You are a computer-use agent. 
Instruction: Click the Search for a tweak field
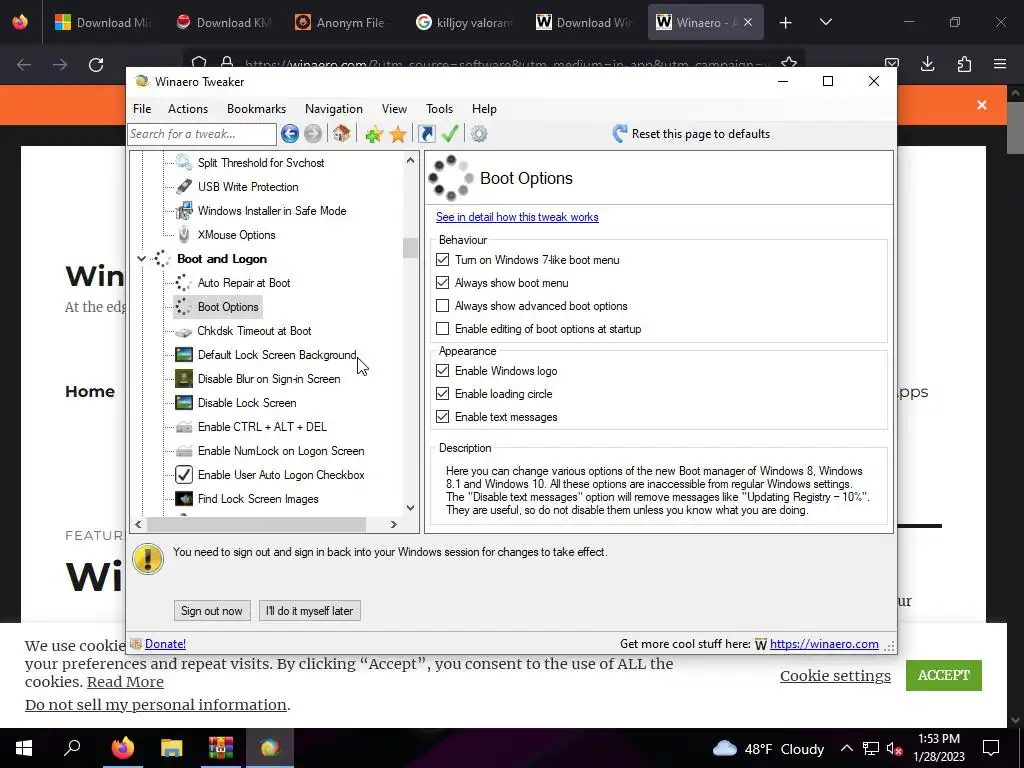click(202, 134)
